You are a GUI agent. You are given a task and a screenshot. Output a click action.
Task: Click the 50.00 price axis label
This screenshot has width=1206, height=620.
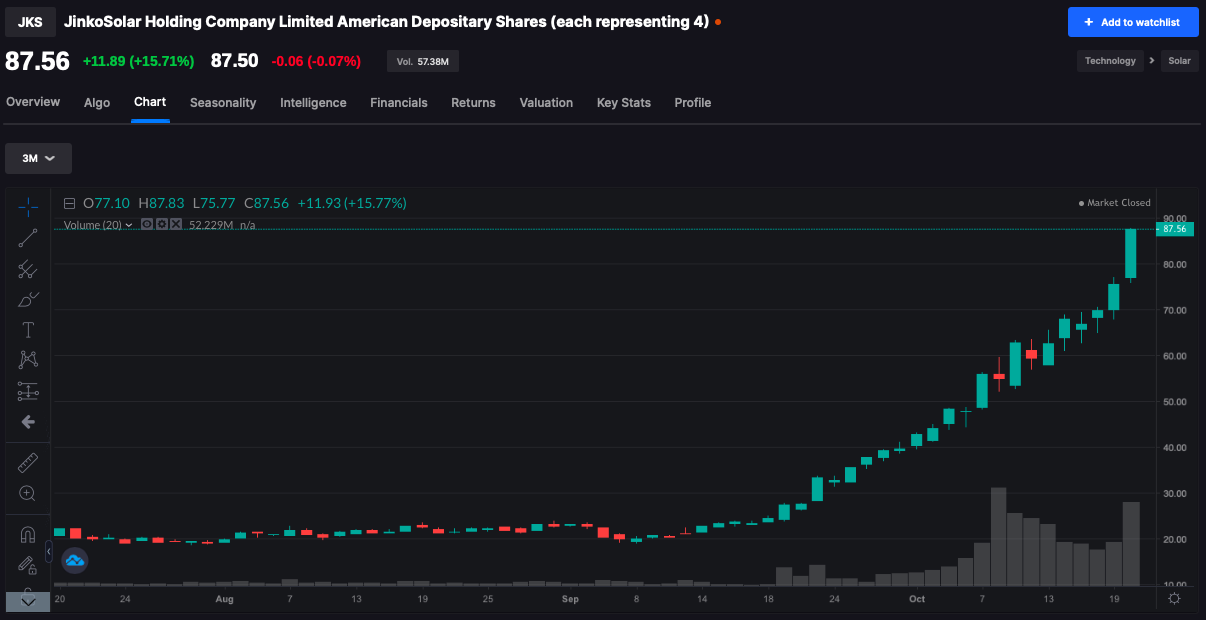coord(1175,402)
